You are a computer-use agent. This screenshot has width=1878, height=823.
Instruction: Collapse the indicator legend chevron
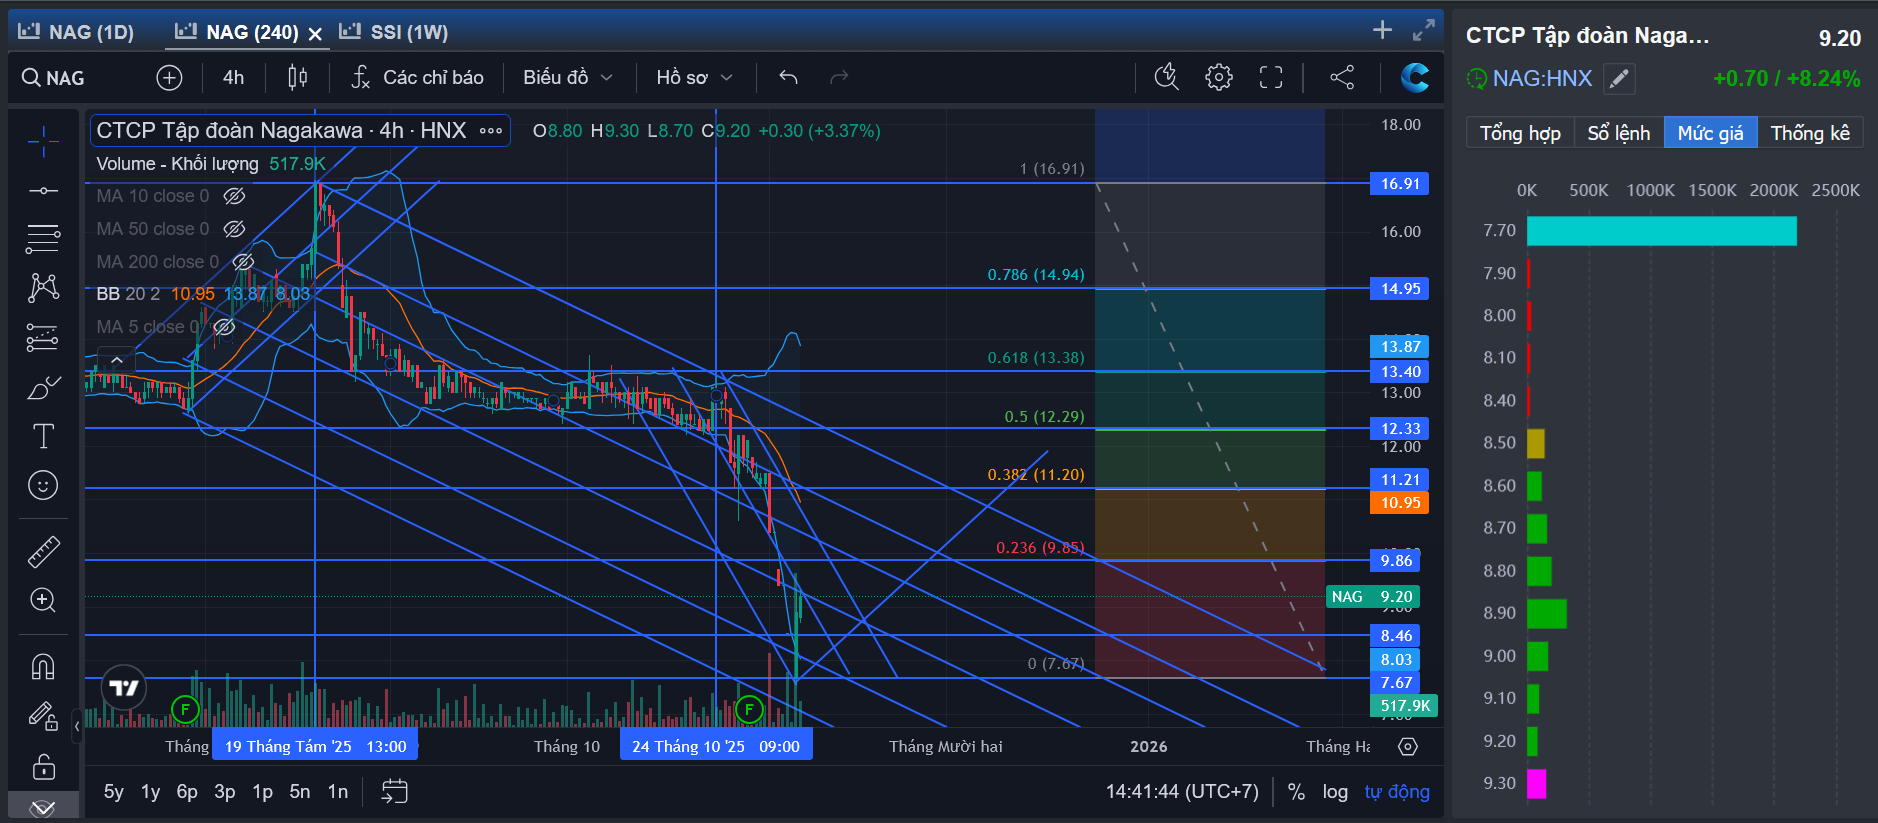tap(117, 359)
